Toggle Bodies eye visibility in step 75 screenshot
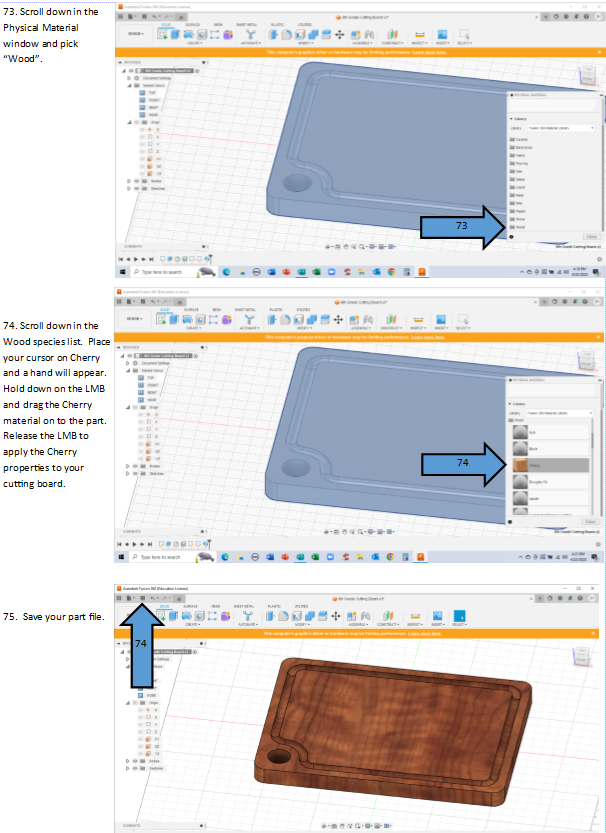 click(x=136, y=761)
